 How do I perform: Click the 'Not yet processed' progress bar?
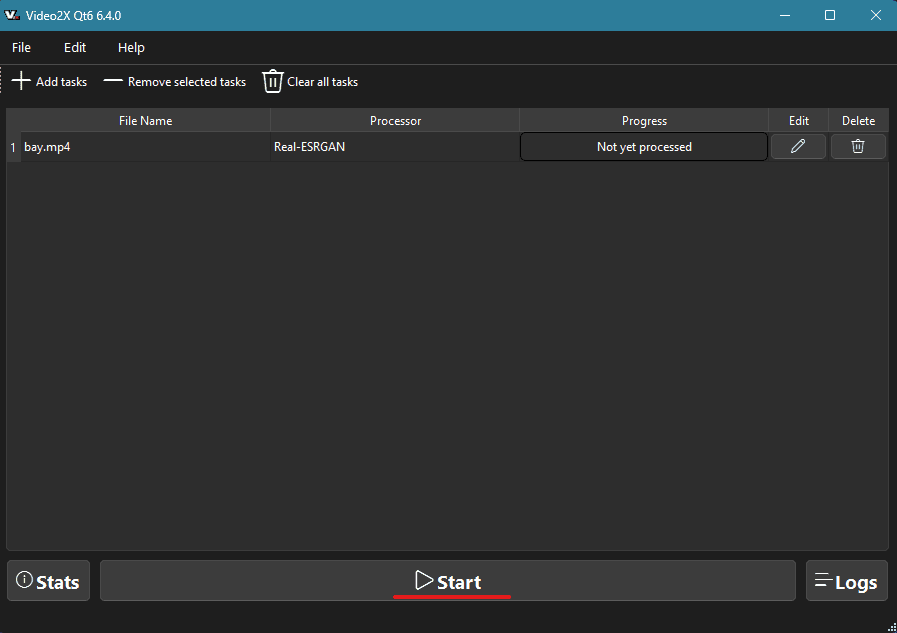[x=644, y=147]
